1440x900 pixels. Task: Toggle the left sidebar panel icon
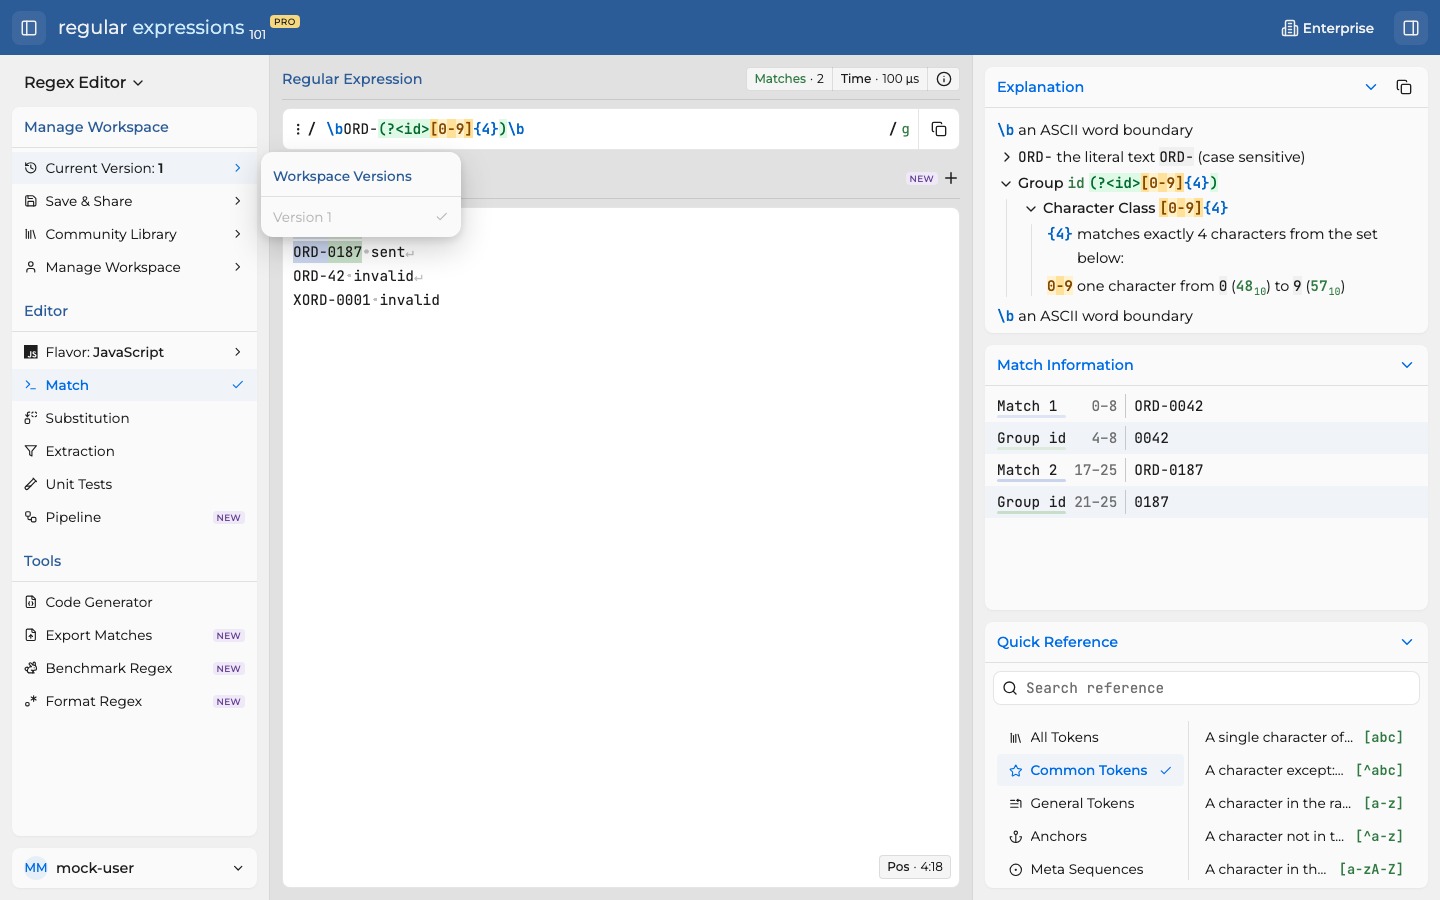29,28
